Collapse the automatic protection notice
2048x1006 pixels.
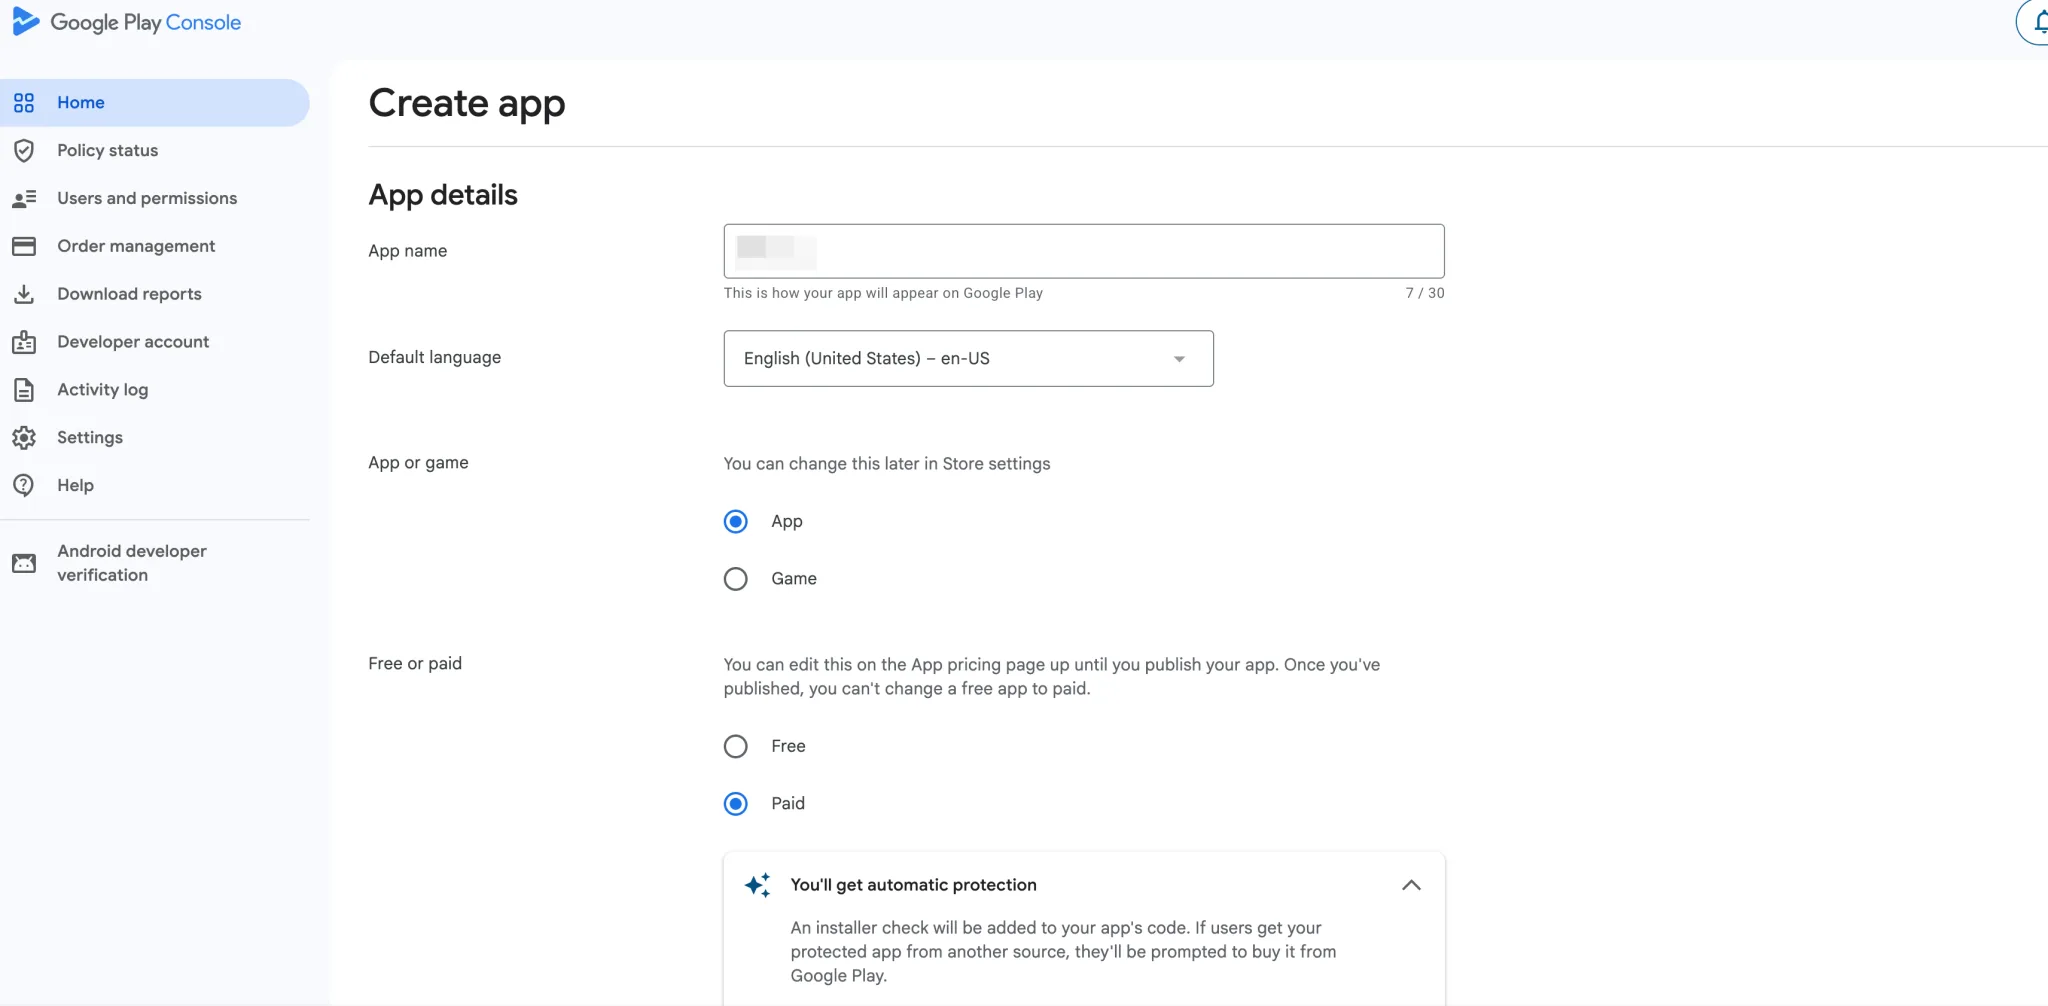tap(1411, 884)
